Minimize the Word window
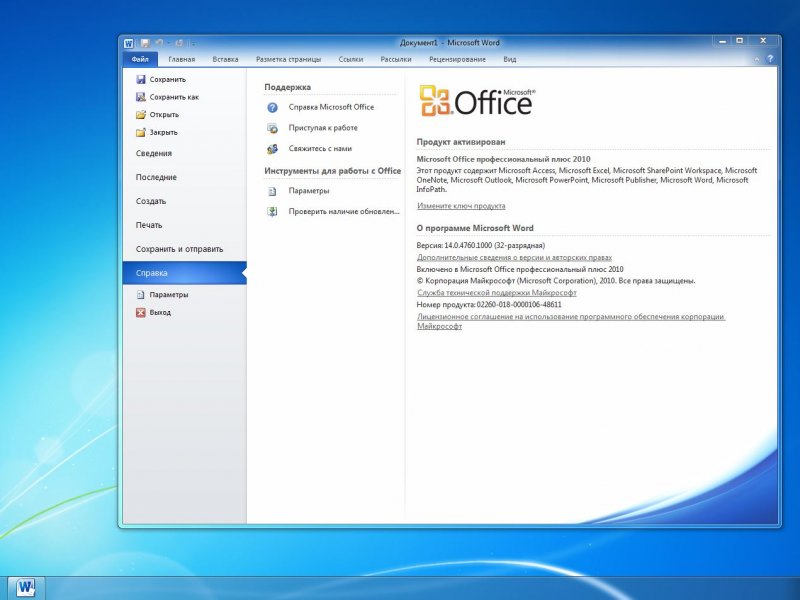Screen dimensions: 800x600 click(722, 41)
